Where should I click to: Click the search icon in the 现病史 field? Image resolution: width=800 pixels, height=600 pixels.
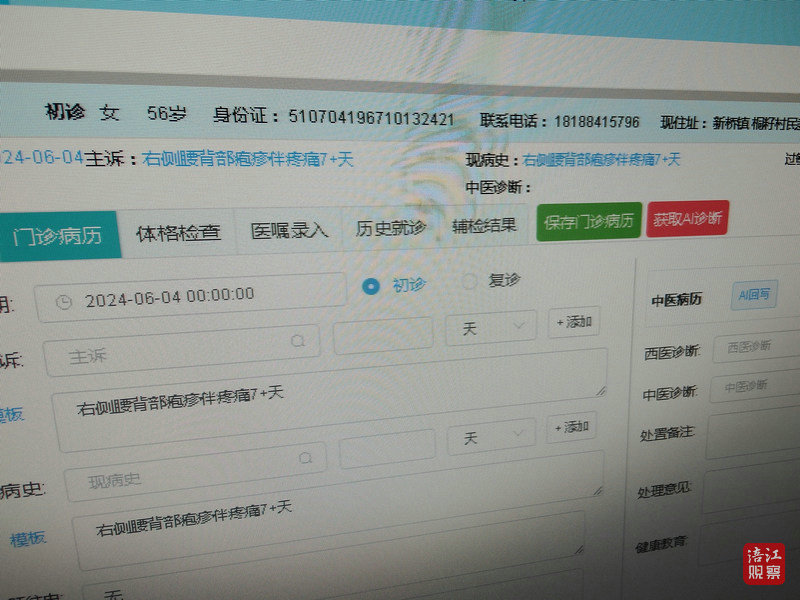click(305, 458)
